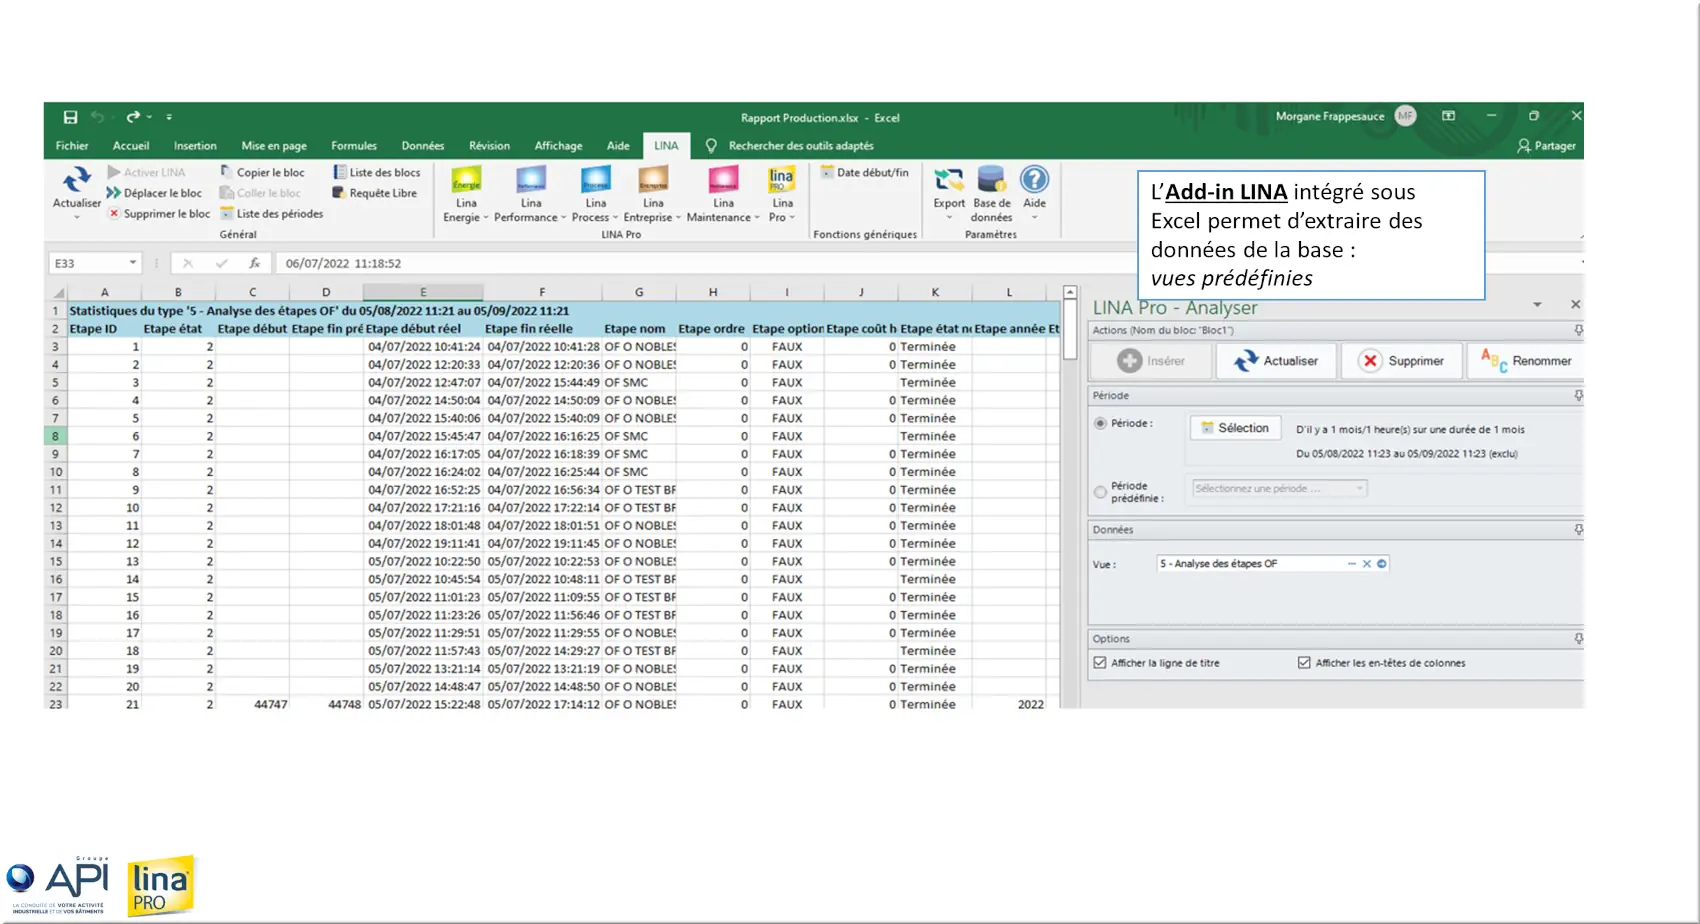Select the Période radio button
The image size is (1700, 924).
1100,423
